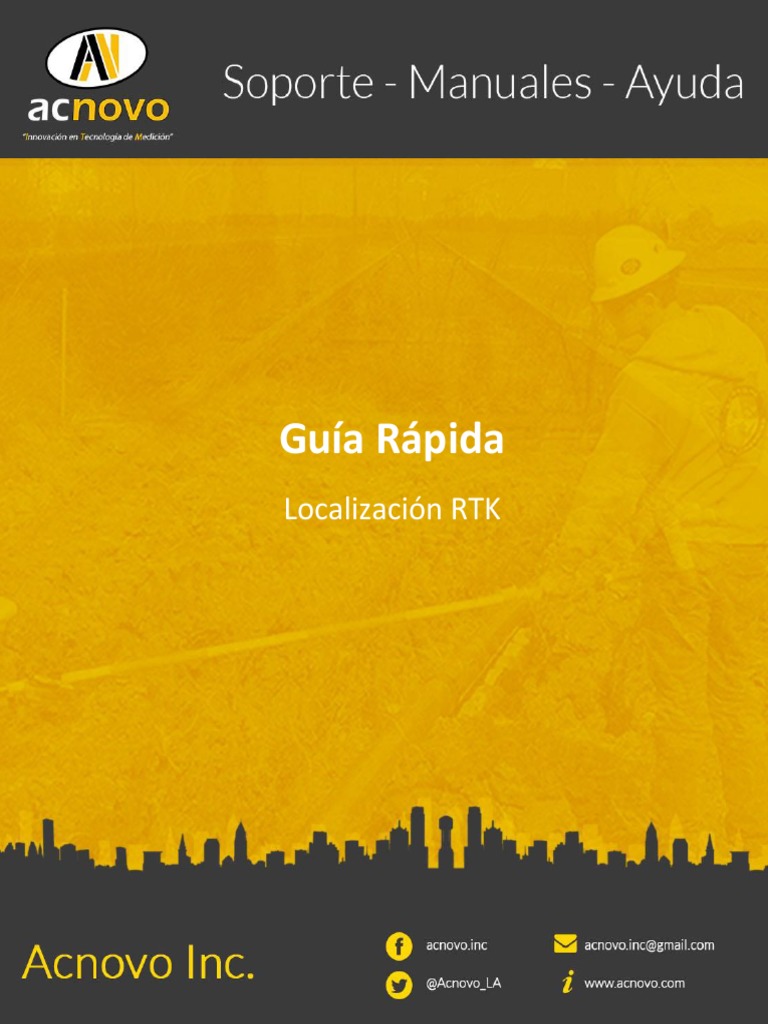The width and height of the screenshot is (768, 1024).
Task: Click the 'Localización RTK' subtitle
Action: 392,509
